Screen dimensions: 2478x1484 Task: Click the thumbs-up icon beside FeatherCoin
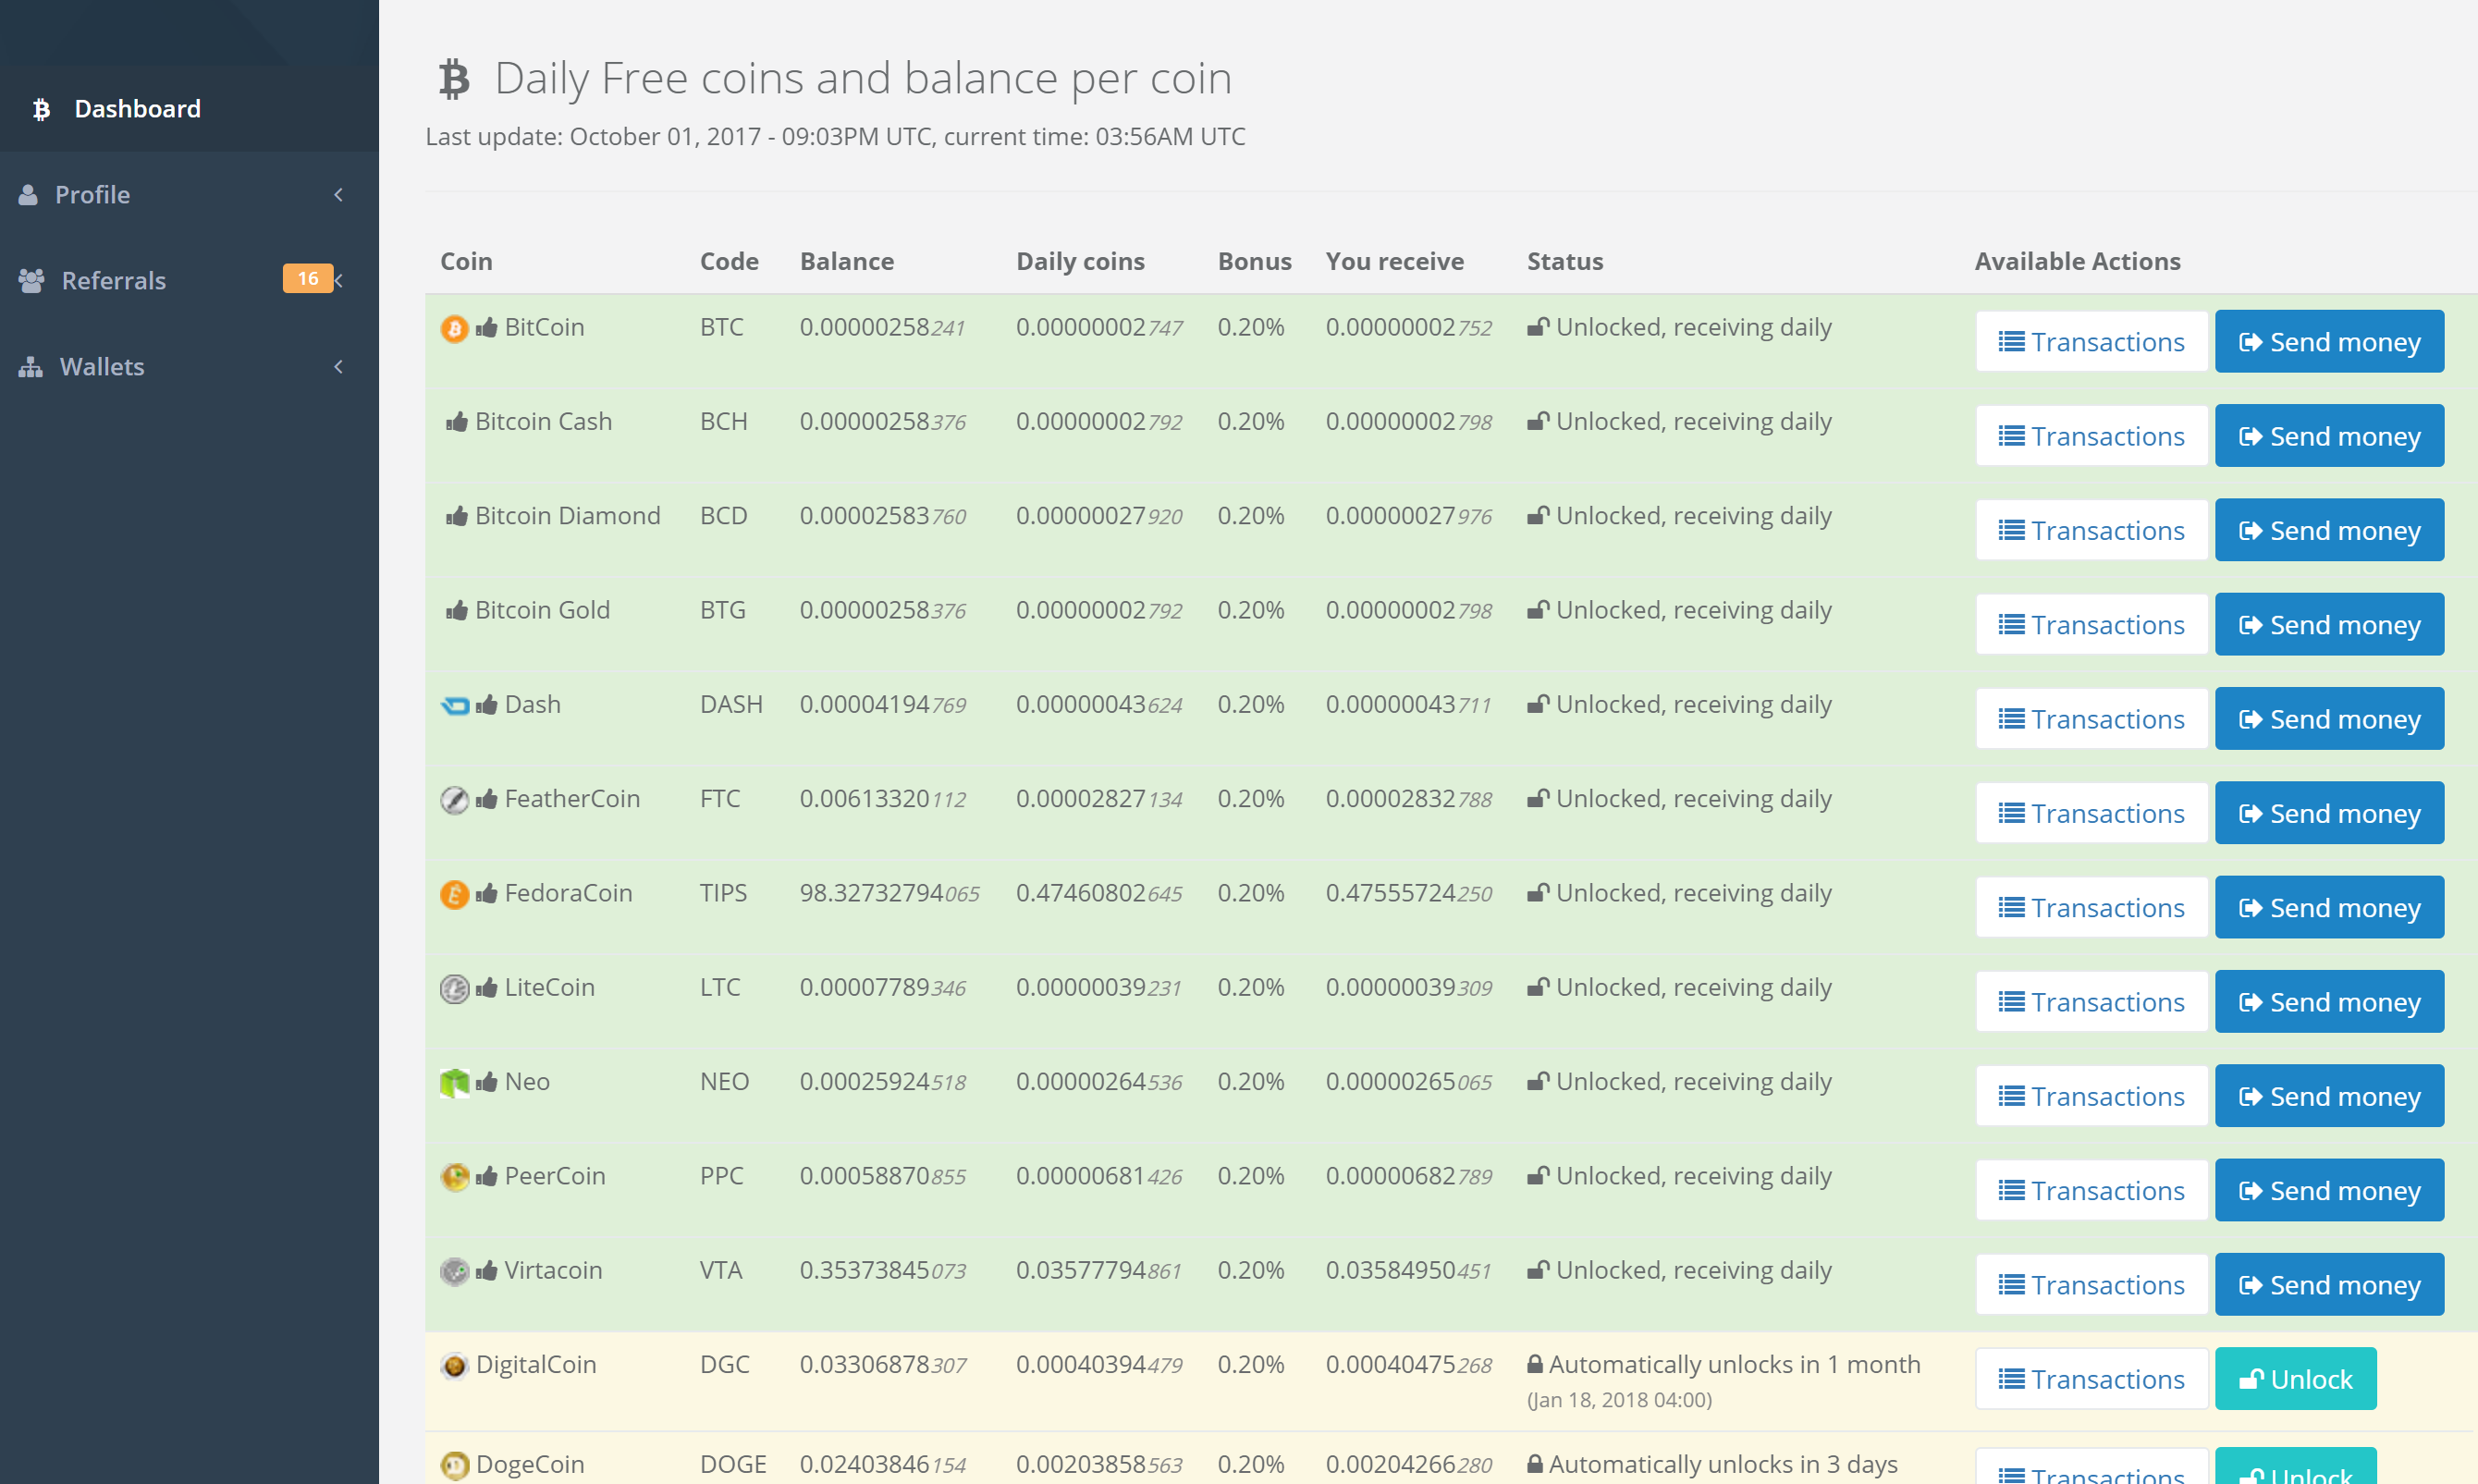click(487, 799)
